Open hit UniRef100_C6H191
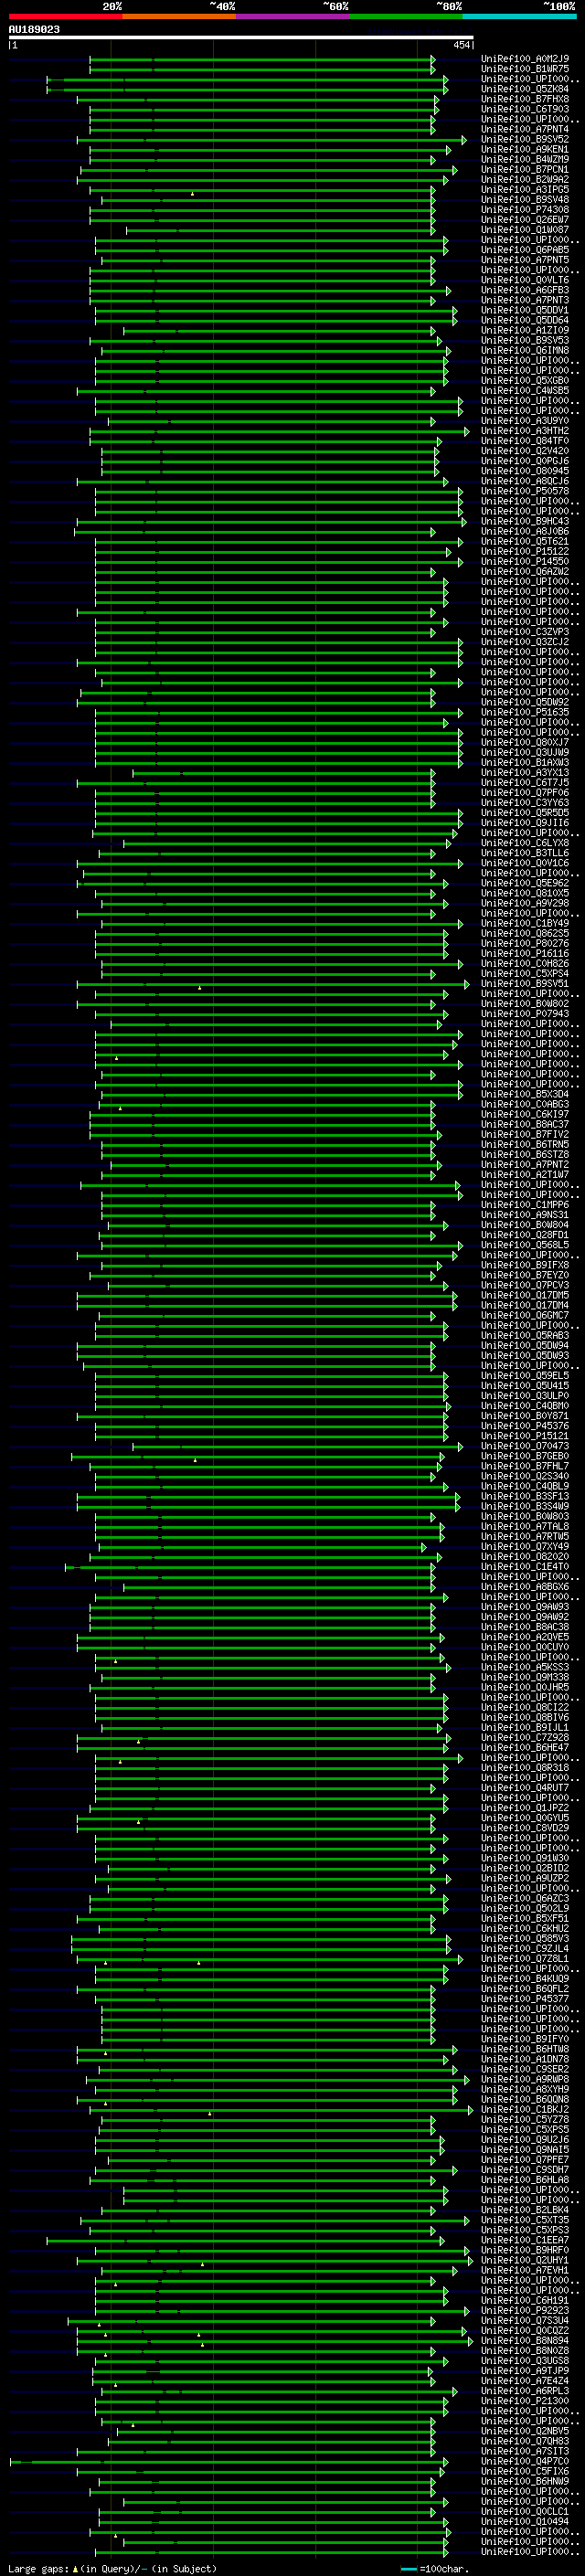585x2576 pixels. [x=525, y=2300]
